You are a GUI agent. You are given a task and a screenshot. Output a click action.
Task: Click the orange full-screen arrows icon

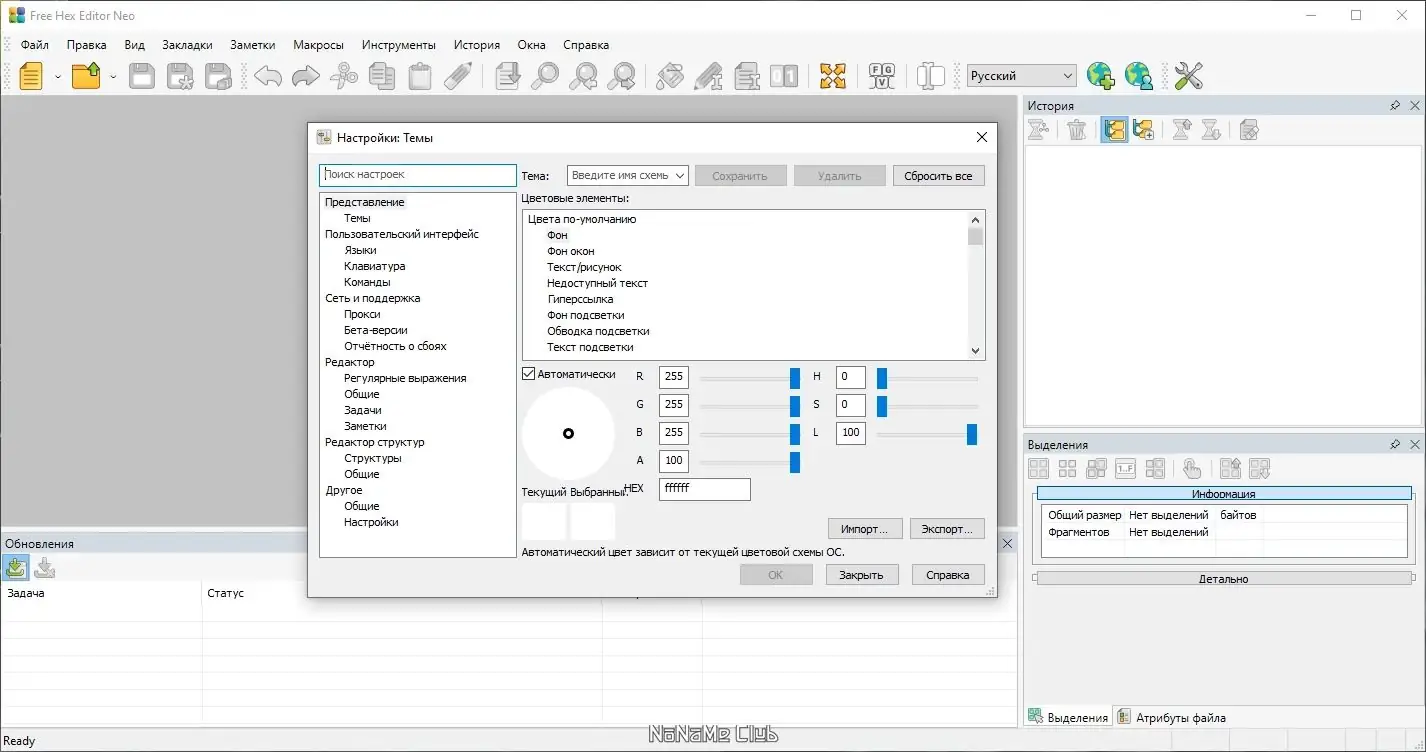coord(832,76)
